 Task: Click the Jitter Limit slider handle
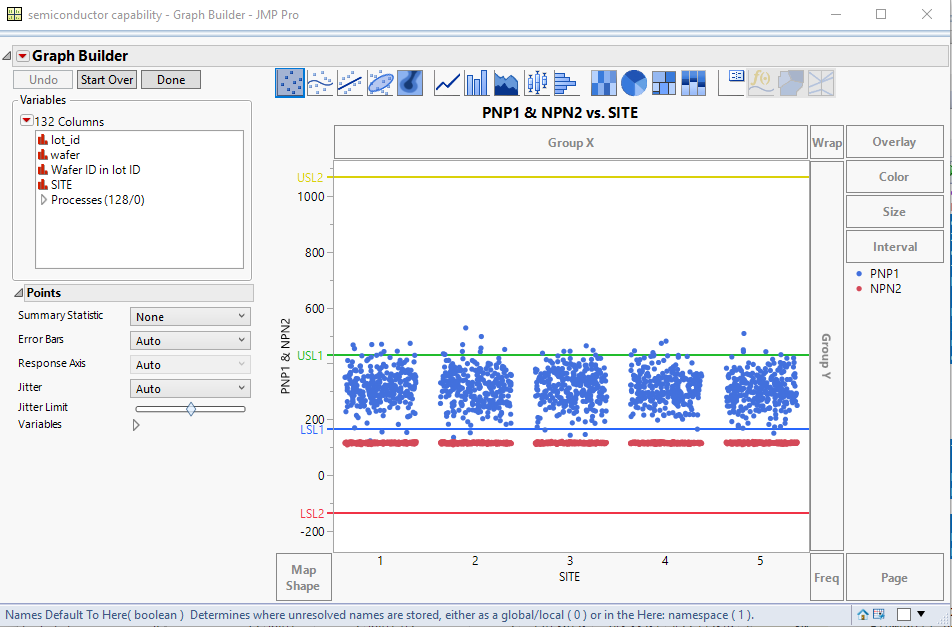tap(191, 409)
